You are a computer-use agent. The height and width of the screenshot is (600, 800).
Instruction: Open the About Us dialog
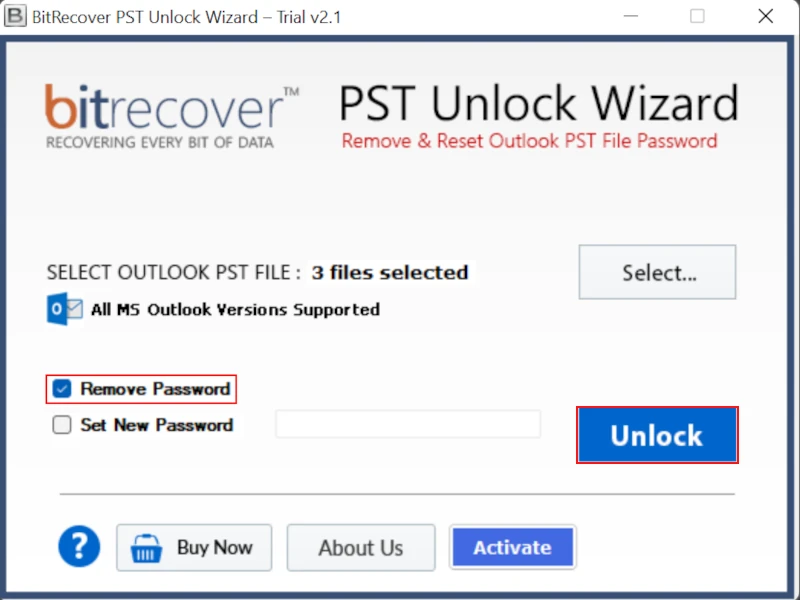(x=361, y=547)
